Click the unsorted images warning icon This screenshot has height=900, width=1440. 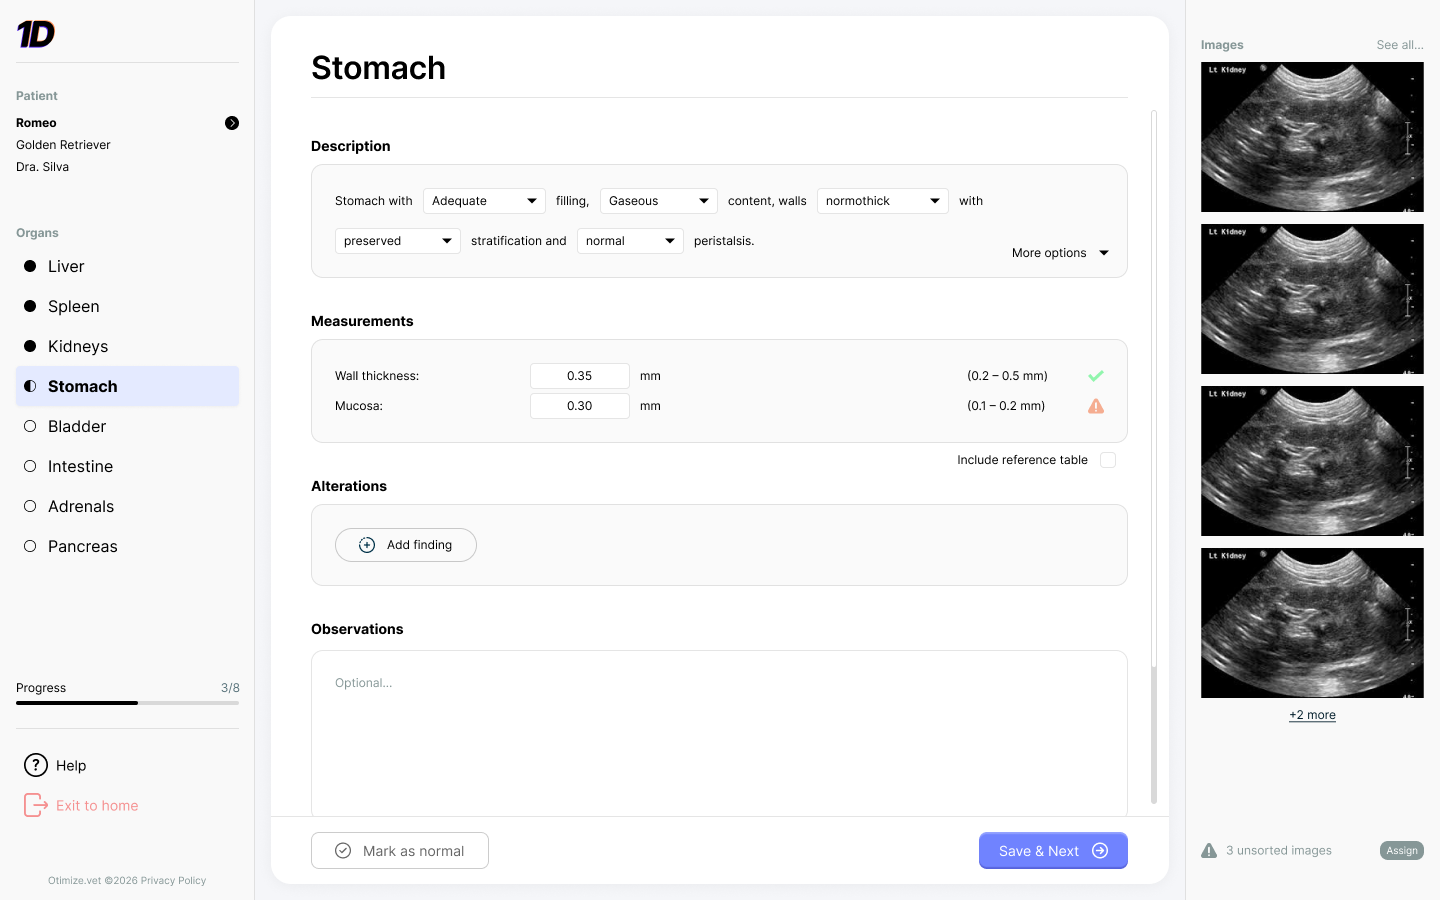click(x=1209, y=851)
